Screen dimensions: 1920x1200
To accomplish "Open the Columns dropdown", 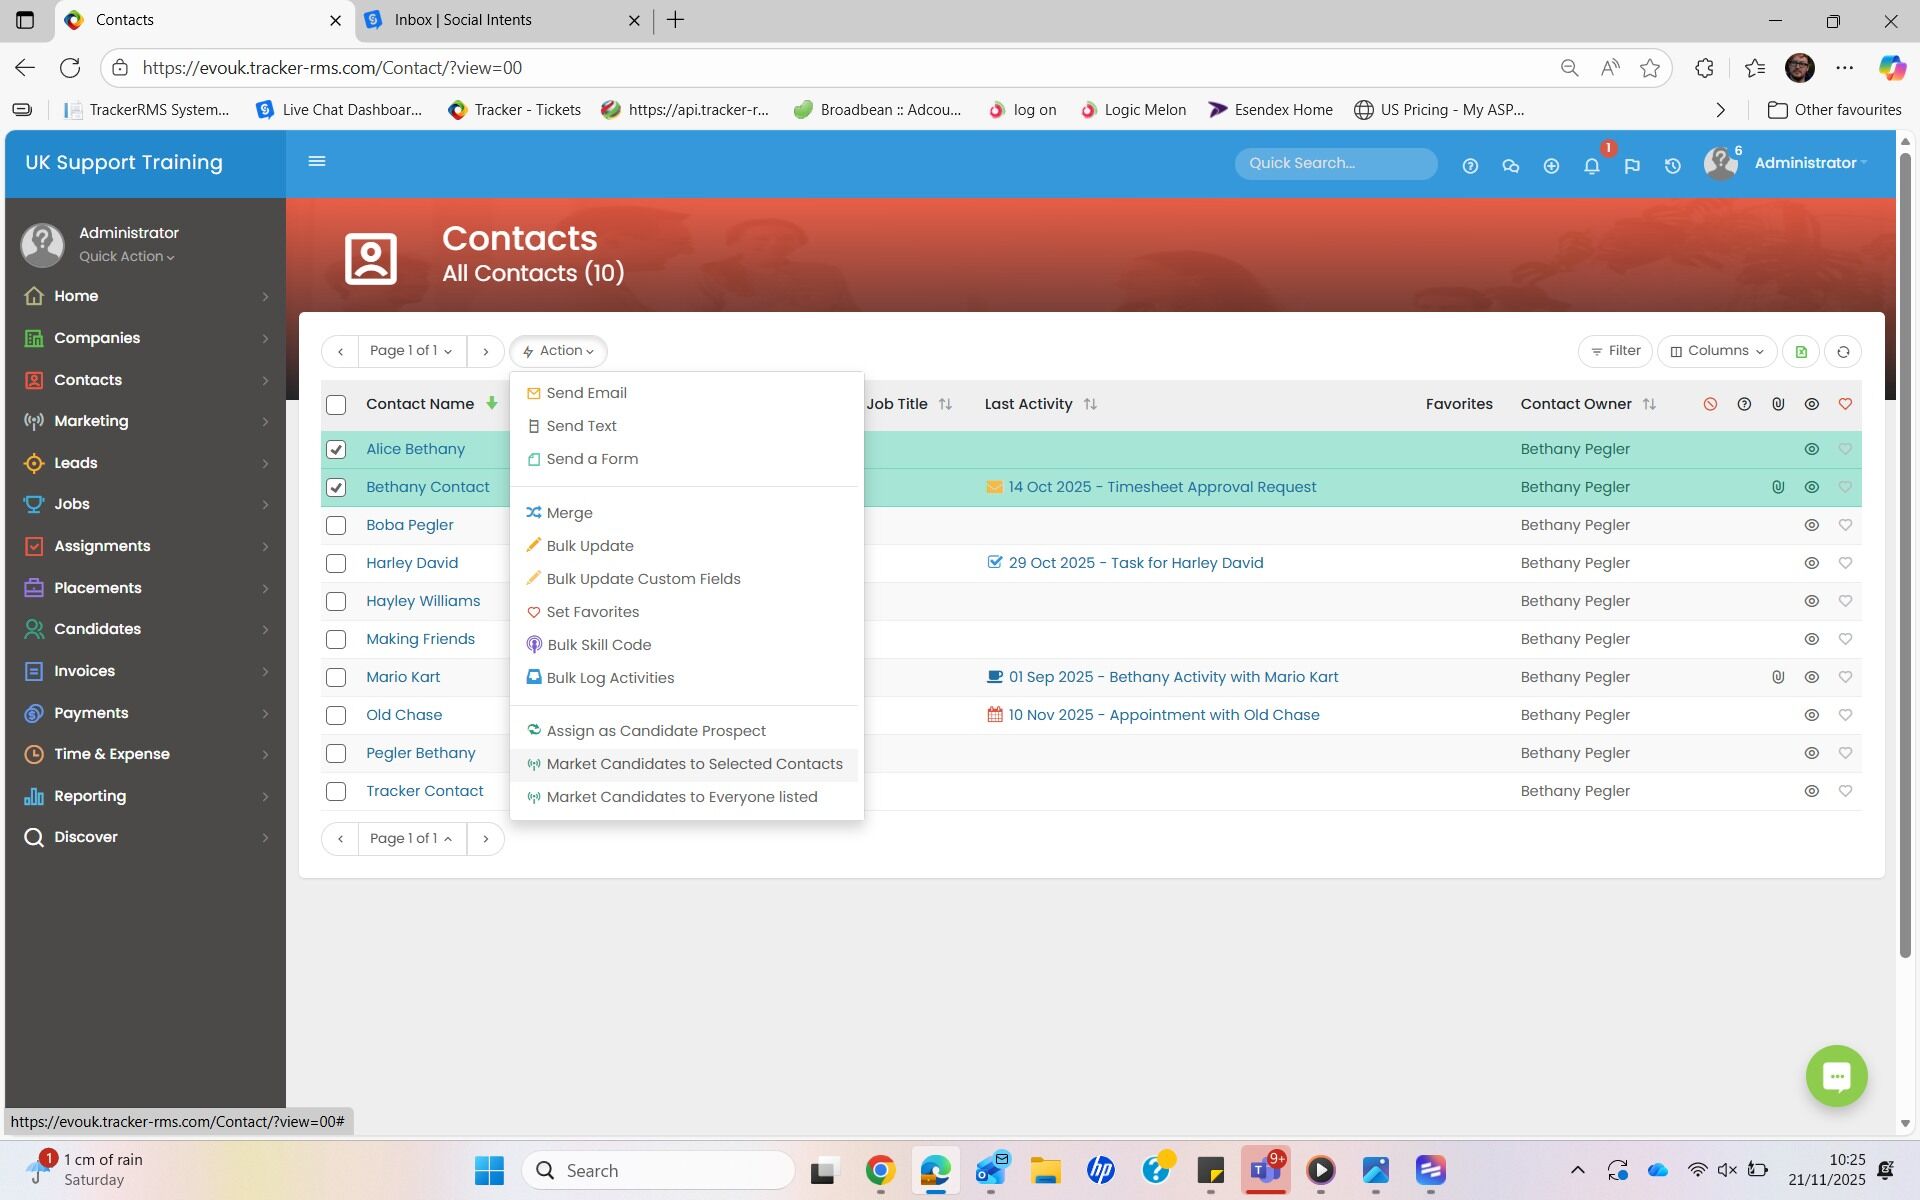I will point(1717,351).
